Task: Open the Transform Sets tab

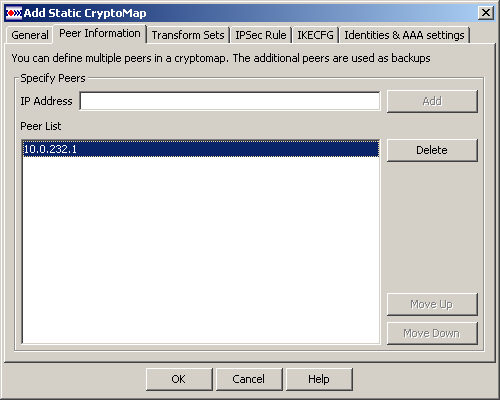Action: pyautogui.click(x=188, y=35)
